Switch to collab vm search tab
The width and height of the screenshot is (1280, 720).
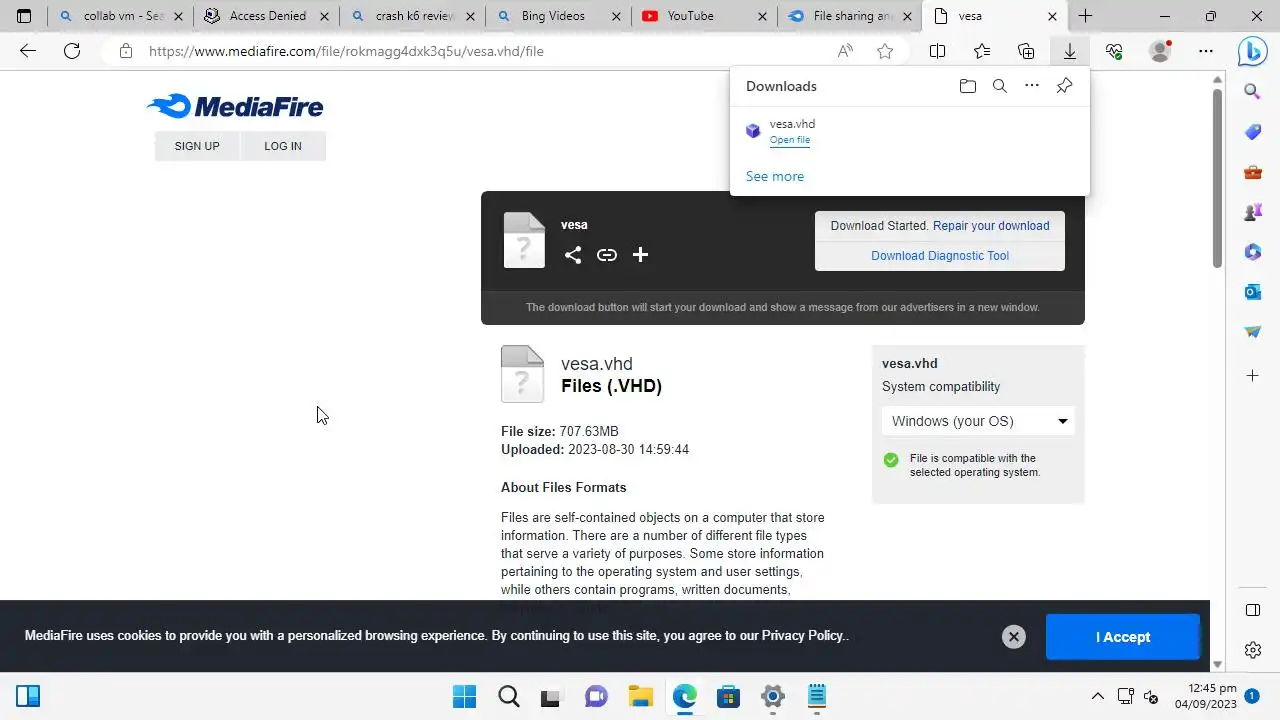(x=119, y=16)
